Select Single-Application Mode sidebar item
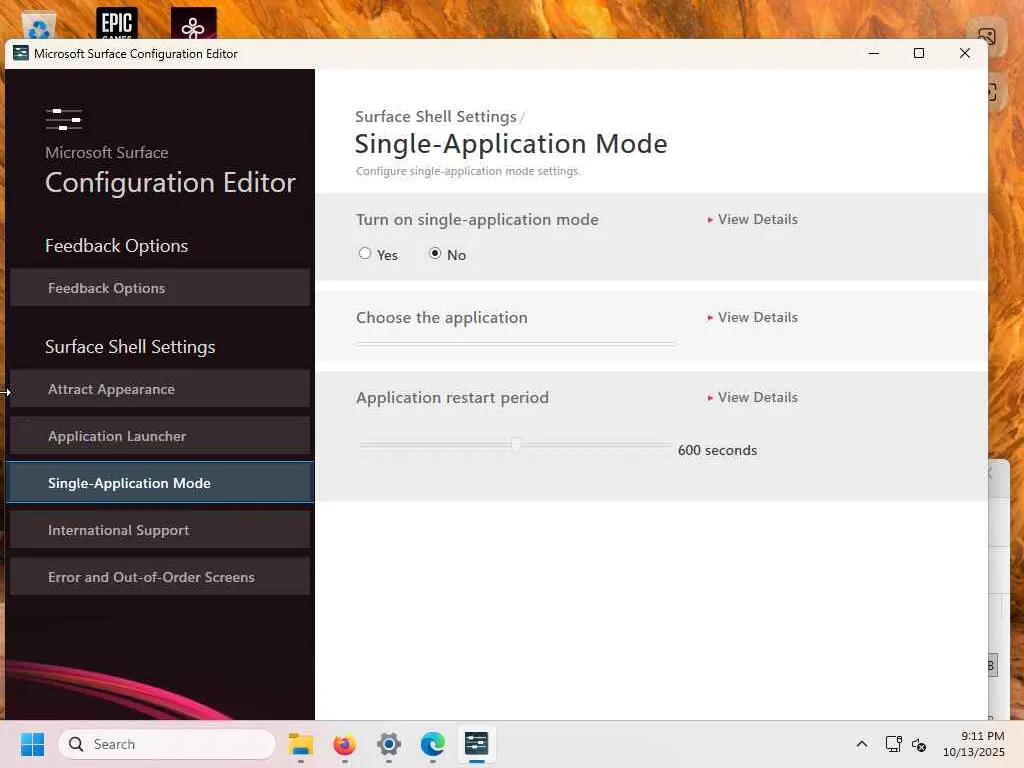 (x=160, y=483)
